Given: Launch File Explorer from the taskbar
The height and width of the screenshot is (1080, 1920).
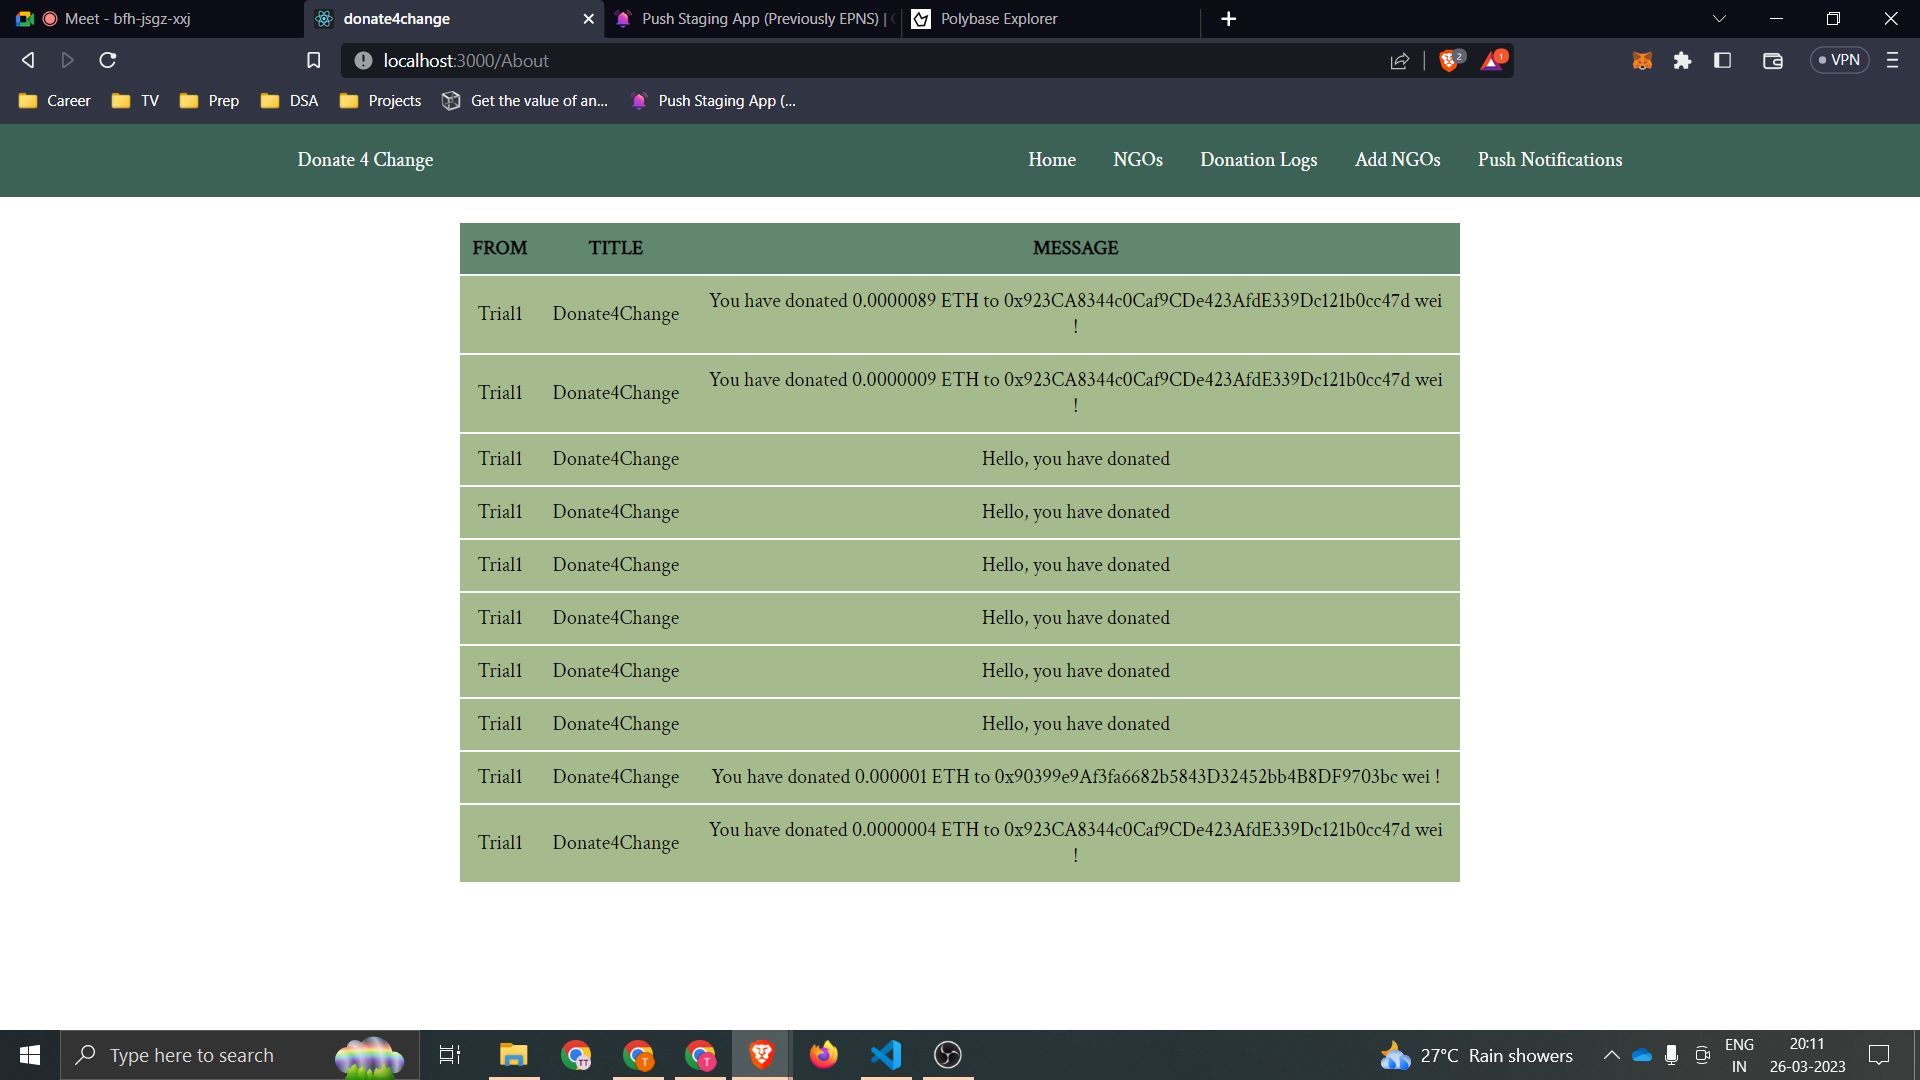Looking at the screenshot, I should (514, 1055).
